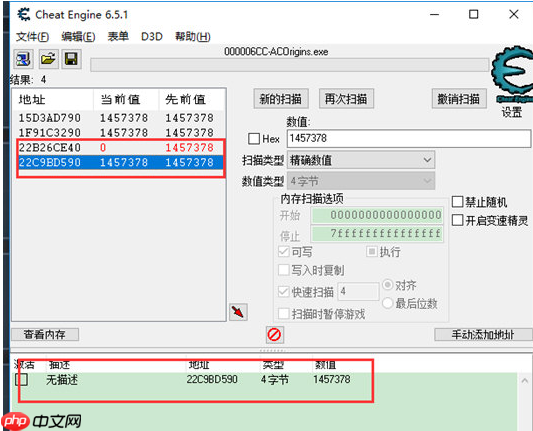Click the red current value 0
533x431 pixels.
point(103,148)
